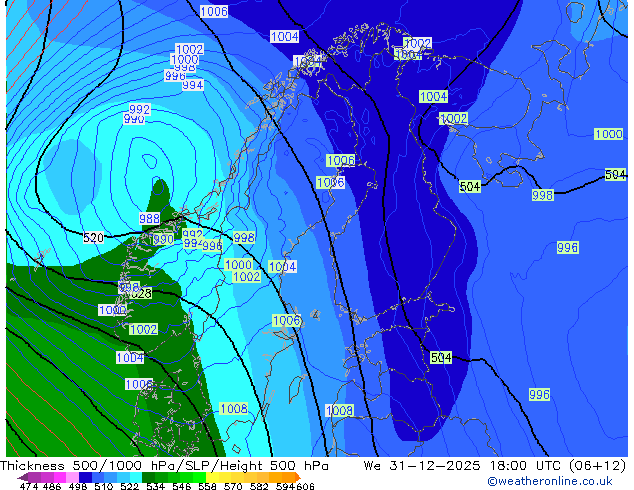
Task: Pick the cyan legend swatch above 522
Action: [136, 477]
